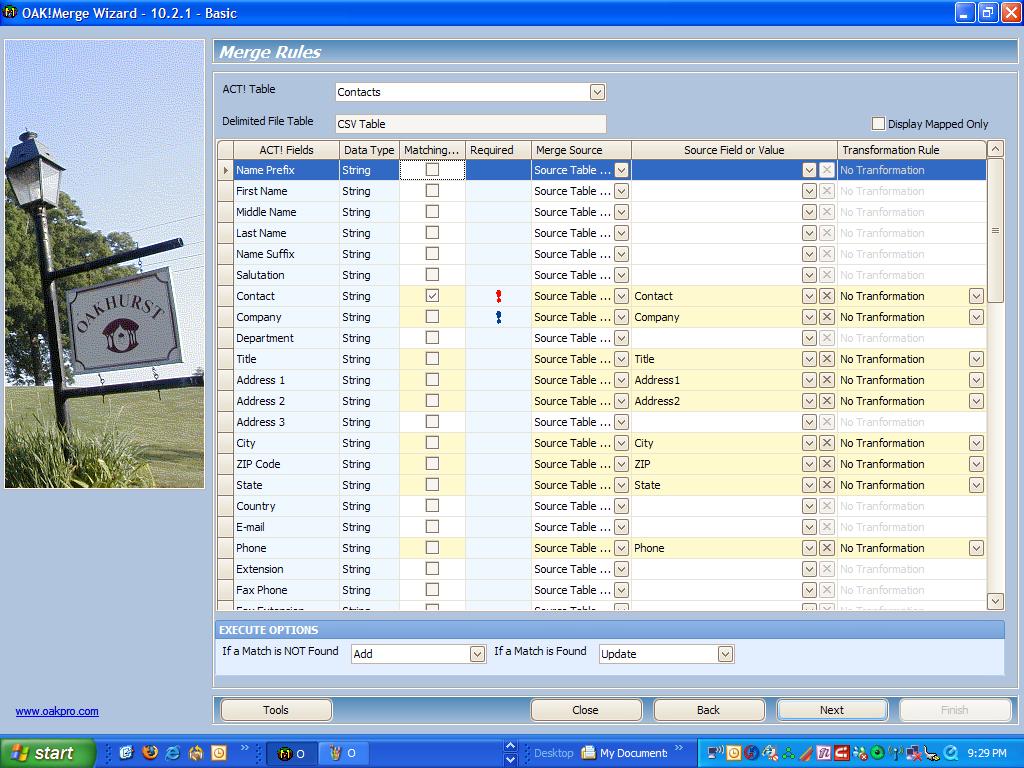Image resolution: width=1024 pixels, height=768 pixels.
Task: Open the If a Match is NOT Found dropdown
Action: coord(477,654)
